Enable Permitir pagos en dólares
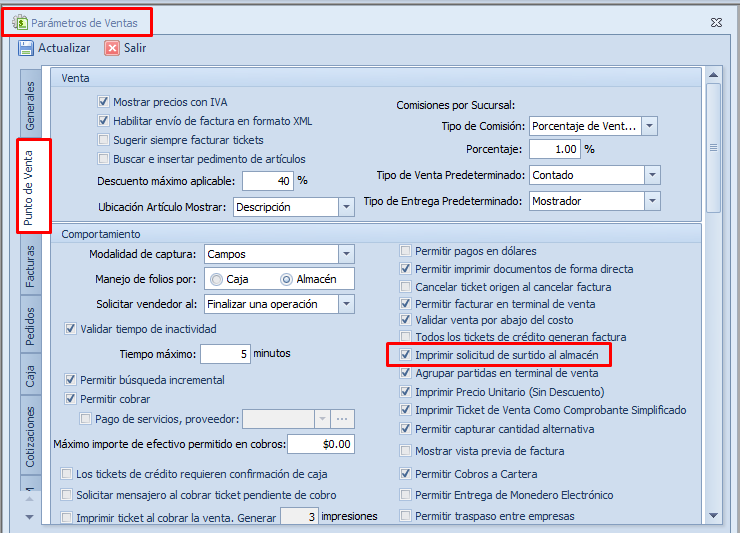 (x=406, y=251)
